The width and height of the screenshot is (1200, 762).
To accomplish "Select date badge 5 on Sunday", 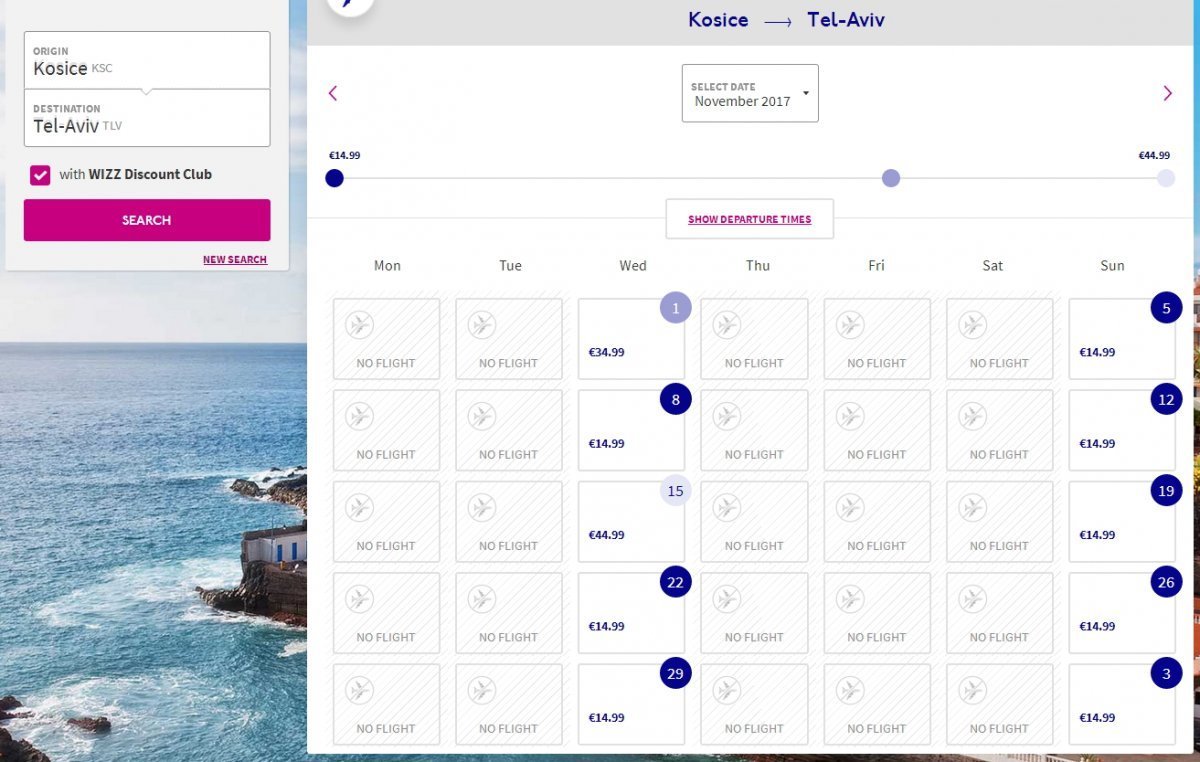I will (1165, 308).
